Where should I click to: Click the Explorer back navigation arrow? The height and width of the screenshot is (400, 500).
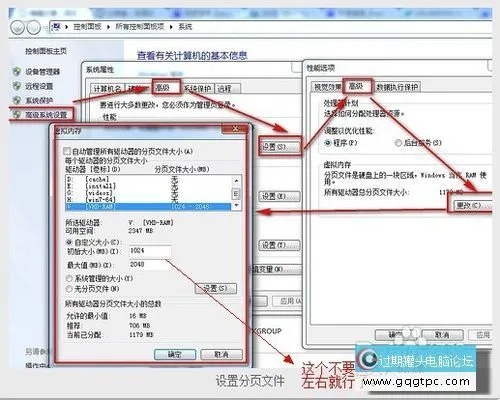17,27
